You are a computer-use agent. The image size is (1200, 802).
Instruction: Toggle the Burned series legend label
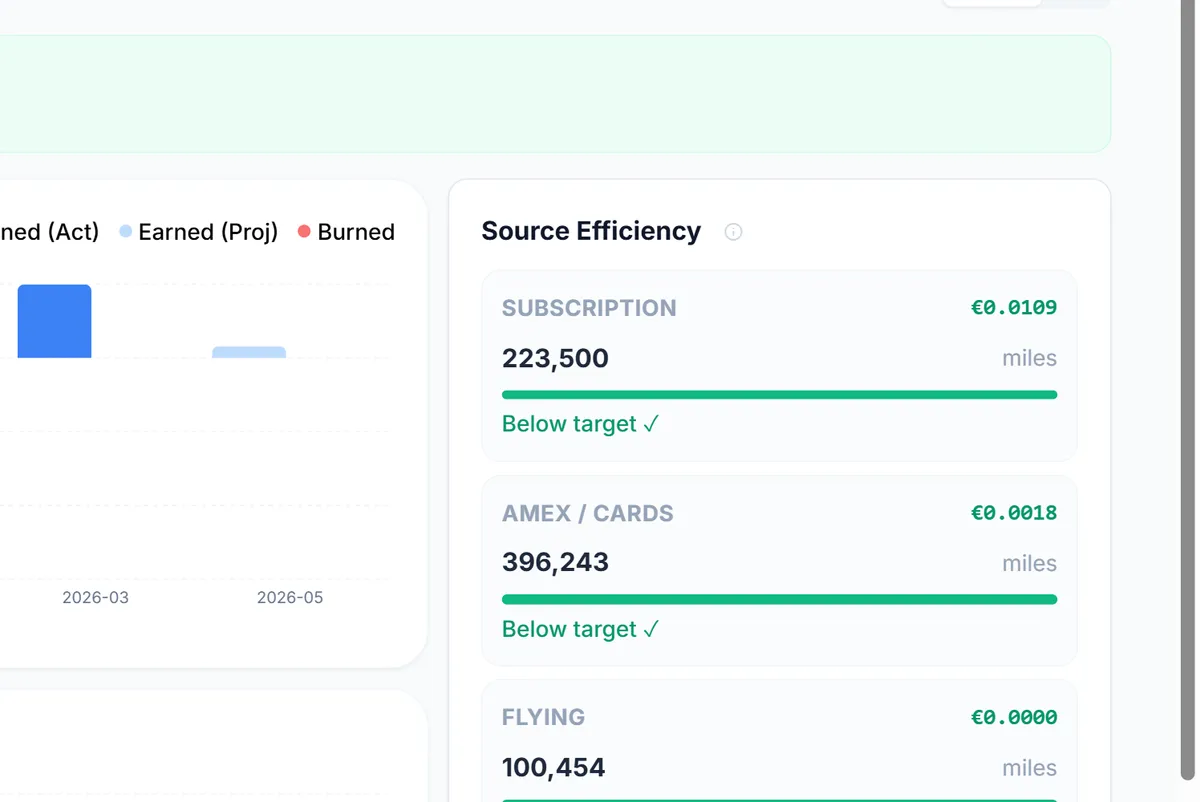click(355, 232)
